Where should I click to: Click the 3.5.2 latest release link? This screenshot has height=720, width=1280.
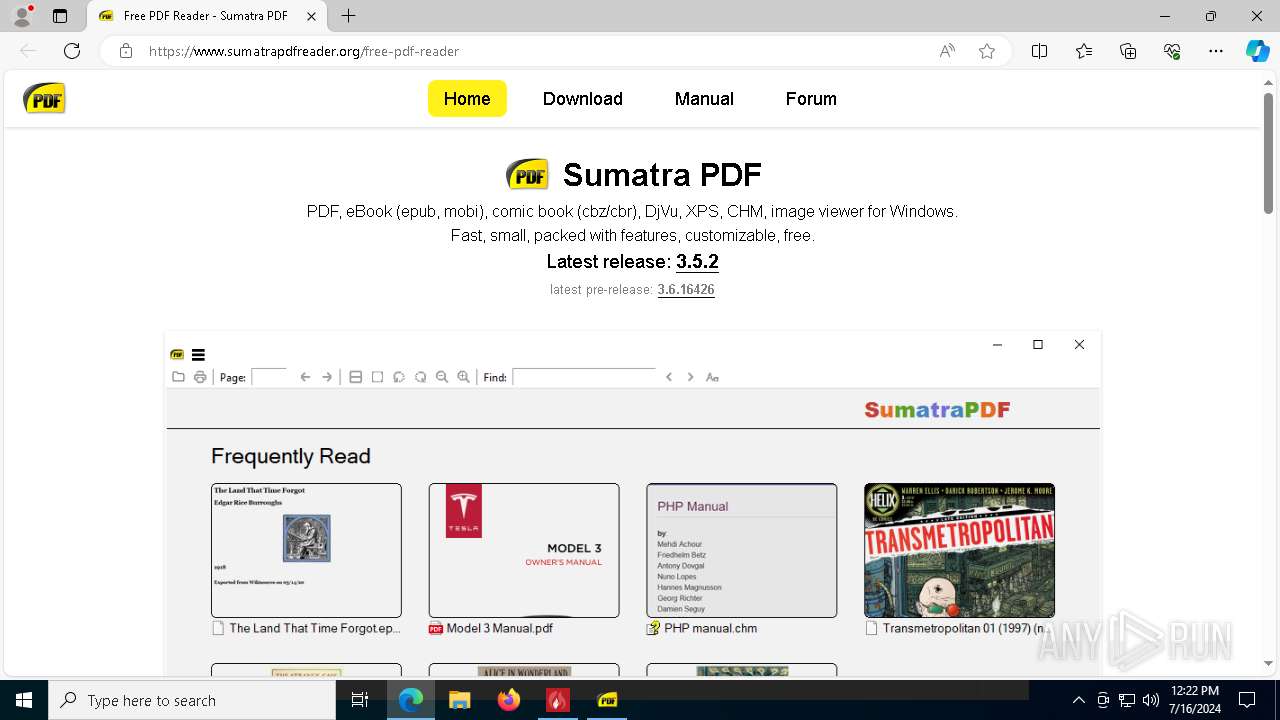point(697,262)
